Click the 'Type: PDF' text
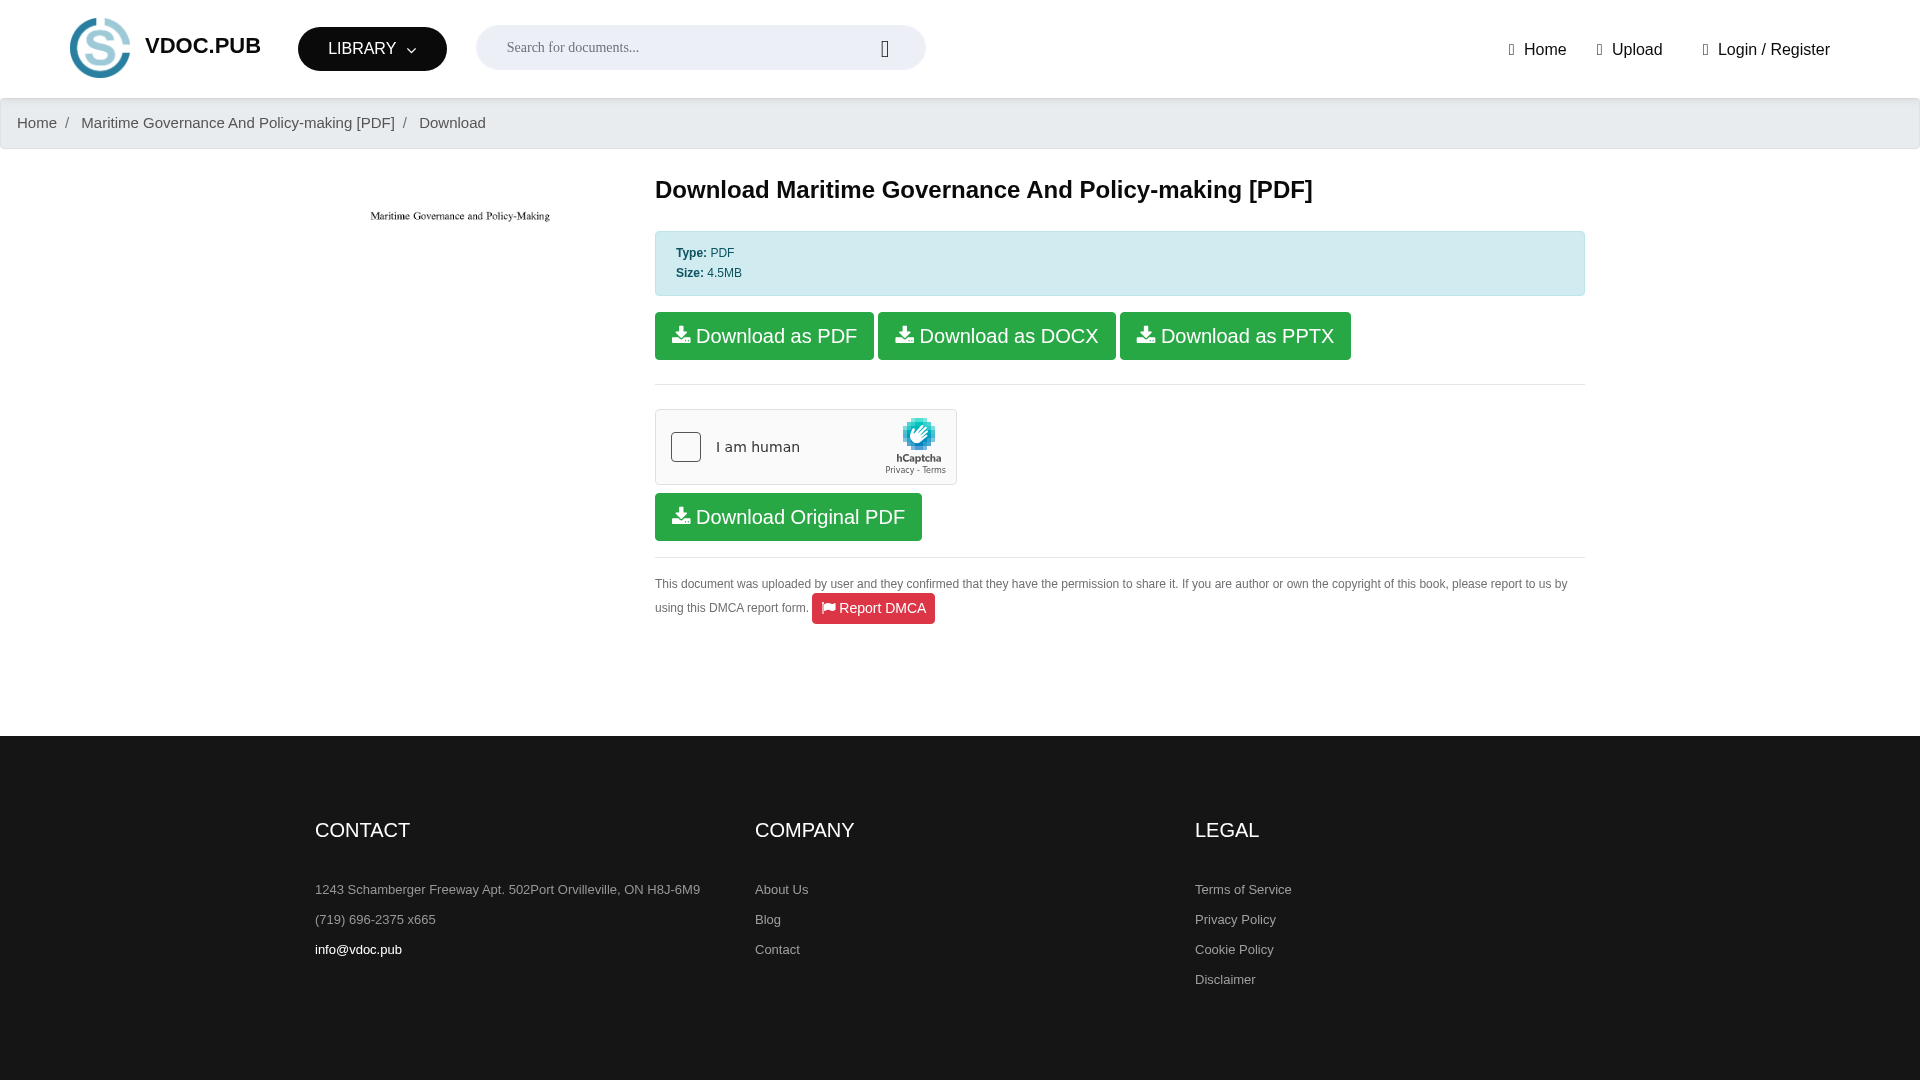The width and height of the screenshot is (1920, 1080). (705, 253)
